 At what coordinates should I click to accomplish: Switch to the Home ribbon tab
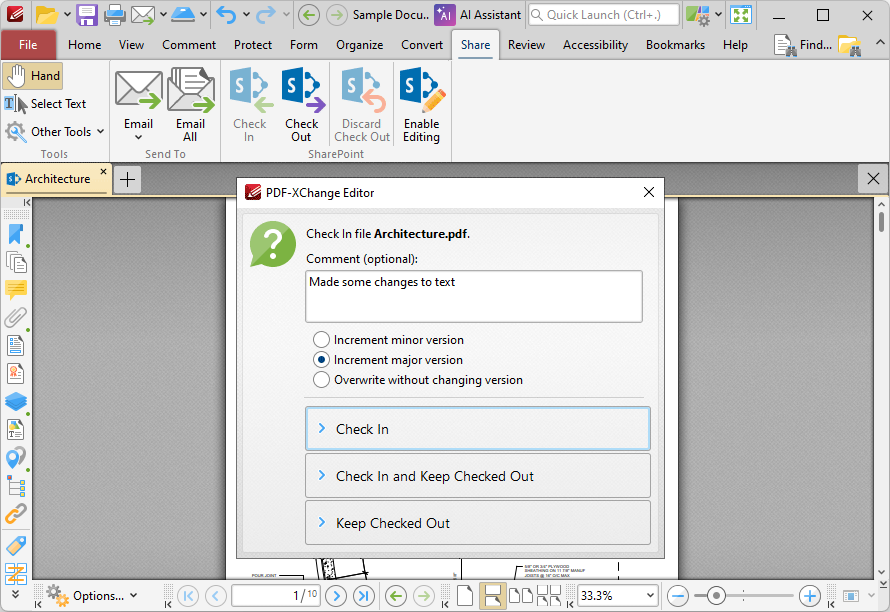[85, 45]
